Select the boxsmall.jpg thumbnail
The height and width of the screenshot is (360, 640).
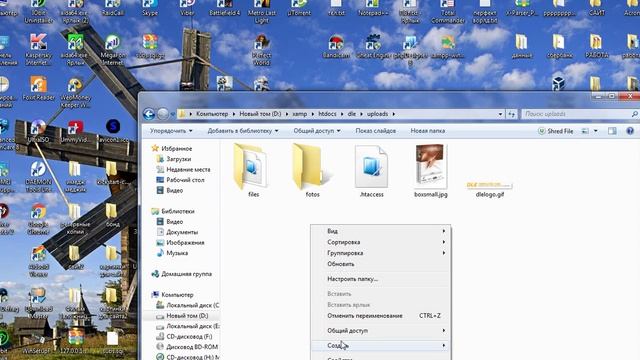[x=431, y=171]
